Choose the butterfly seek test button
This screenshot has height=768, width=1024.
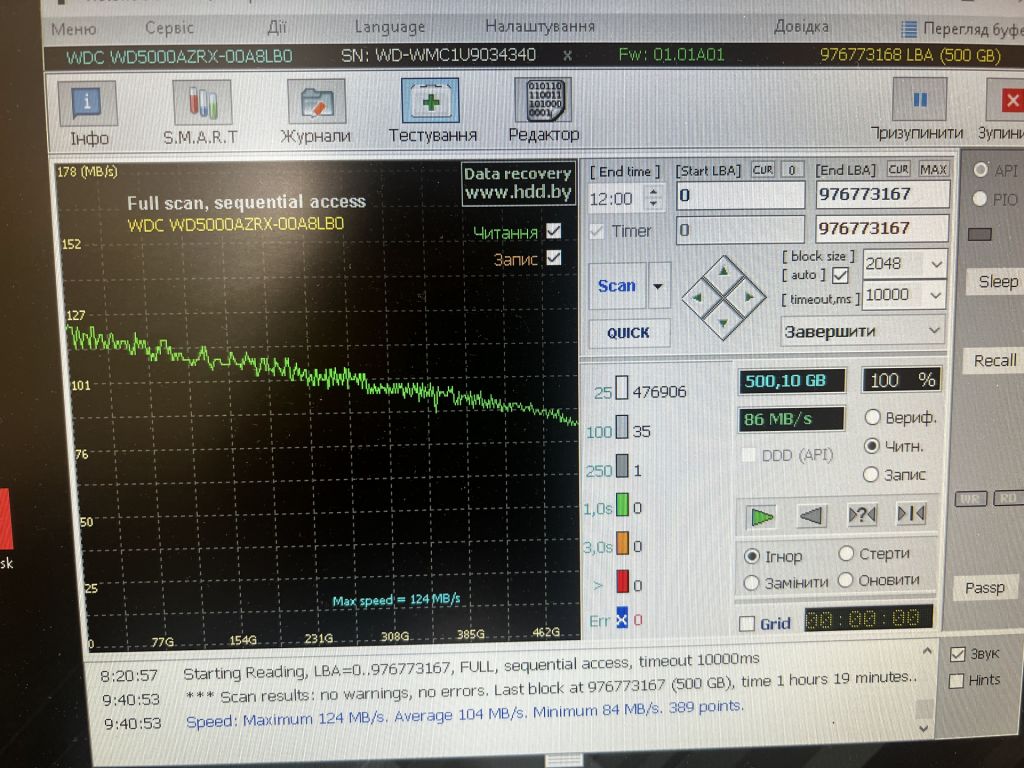(911, 514)
